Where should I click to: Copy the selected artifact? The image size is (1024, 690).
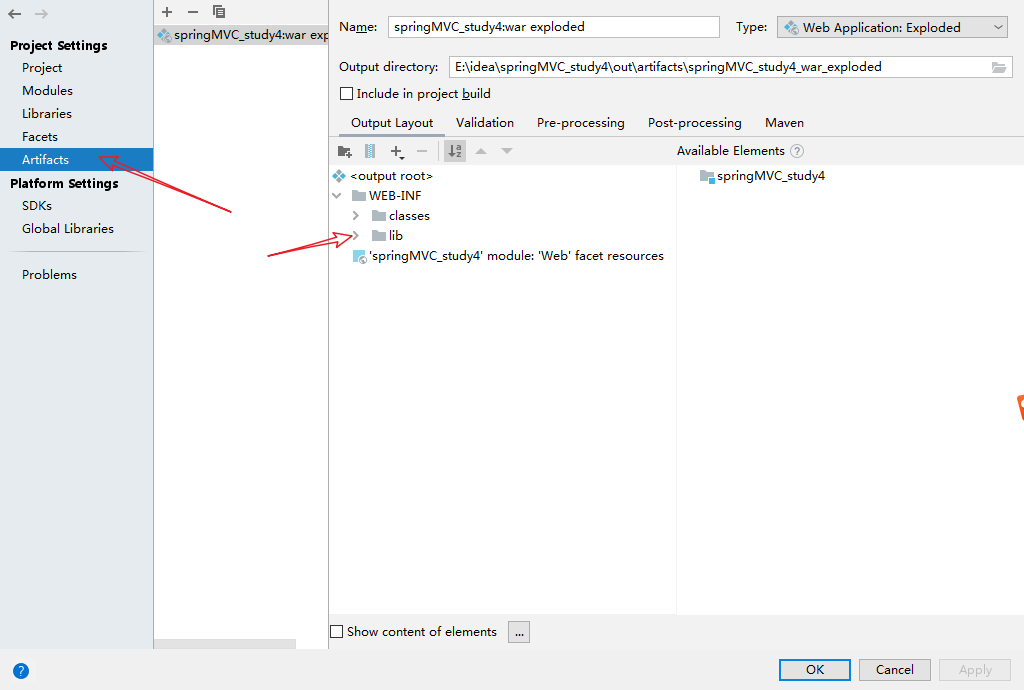[219, 12]
